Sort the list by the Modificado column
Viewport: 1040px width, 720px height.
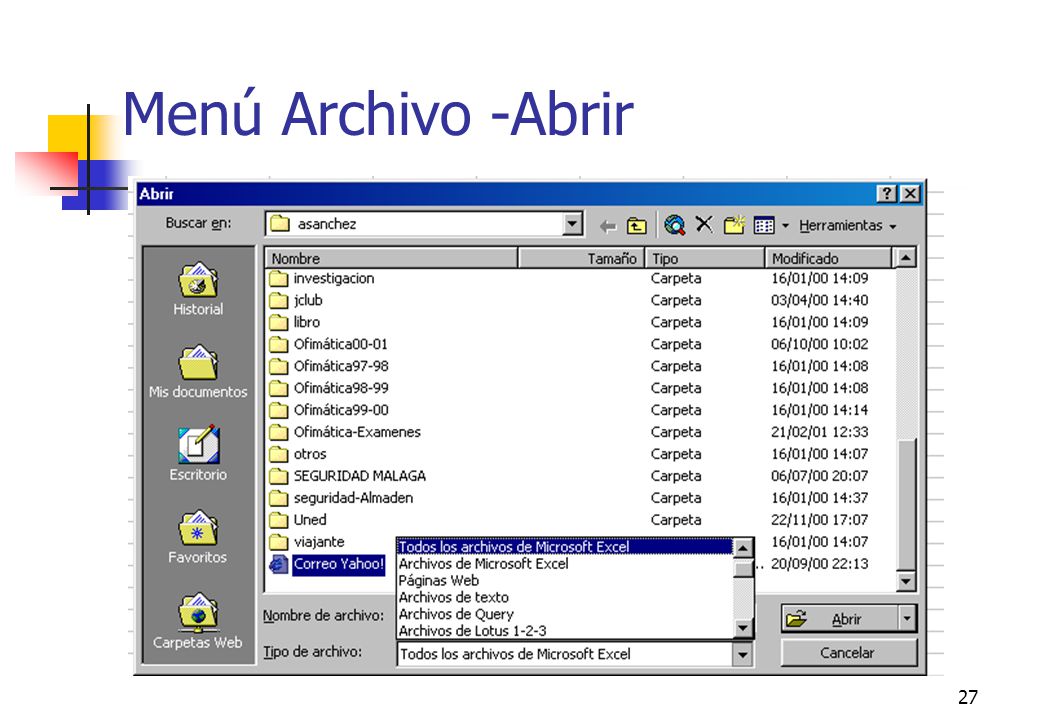(x=828, y=258)
